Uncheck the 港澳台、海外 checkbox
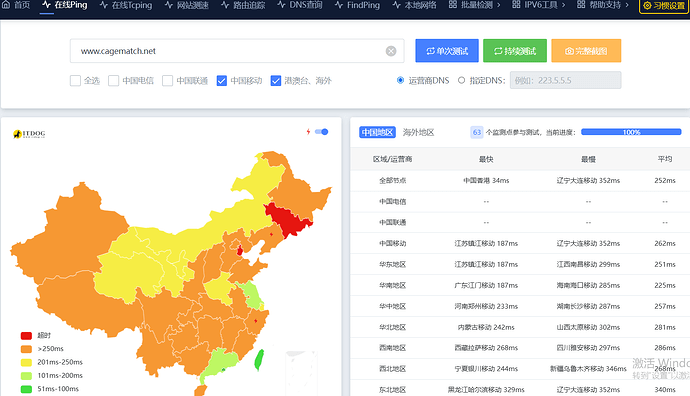Screen dimensions: 690x396 click(x=275, y=81)
